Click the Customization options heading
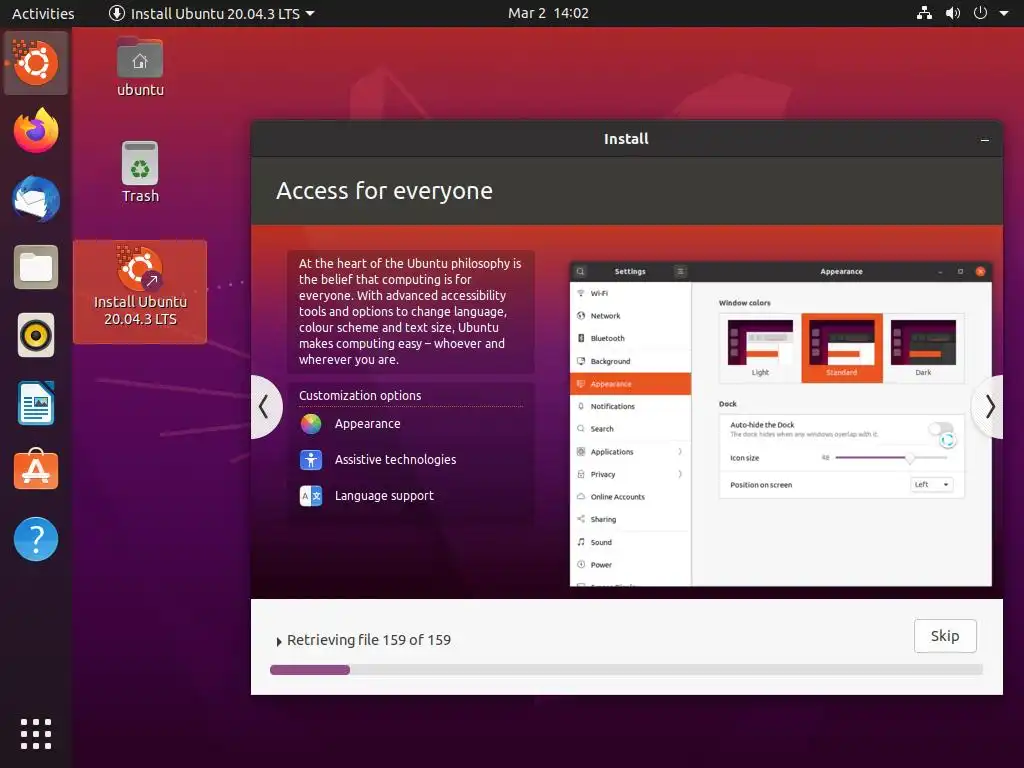The width and height of the screenshot is (1024, 768). pos(360,396)
